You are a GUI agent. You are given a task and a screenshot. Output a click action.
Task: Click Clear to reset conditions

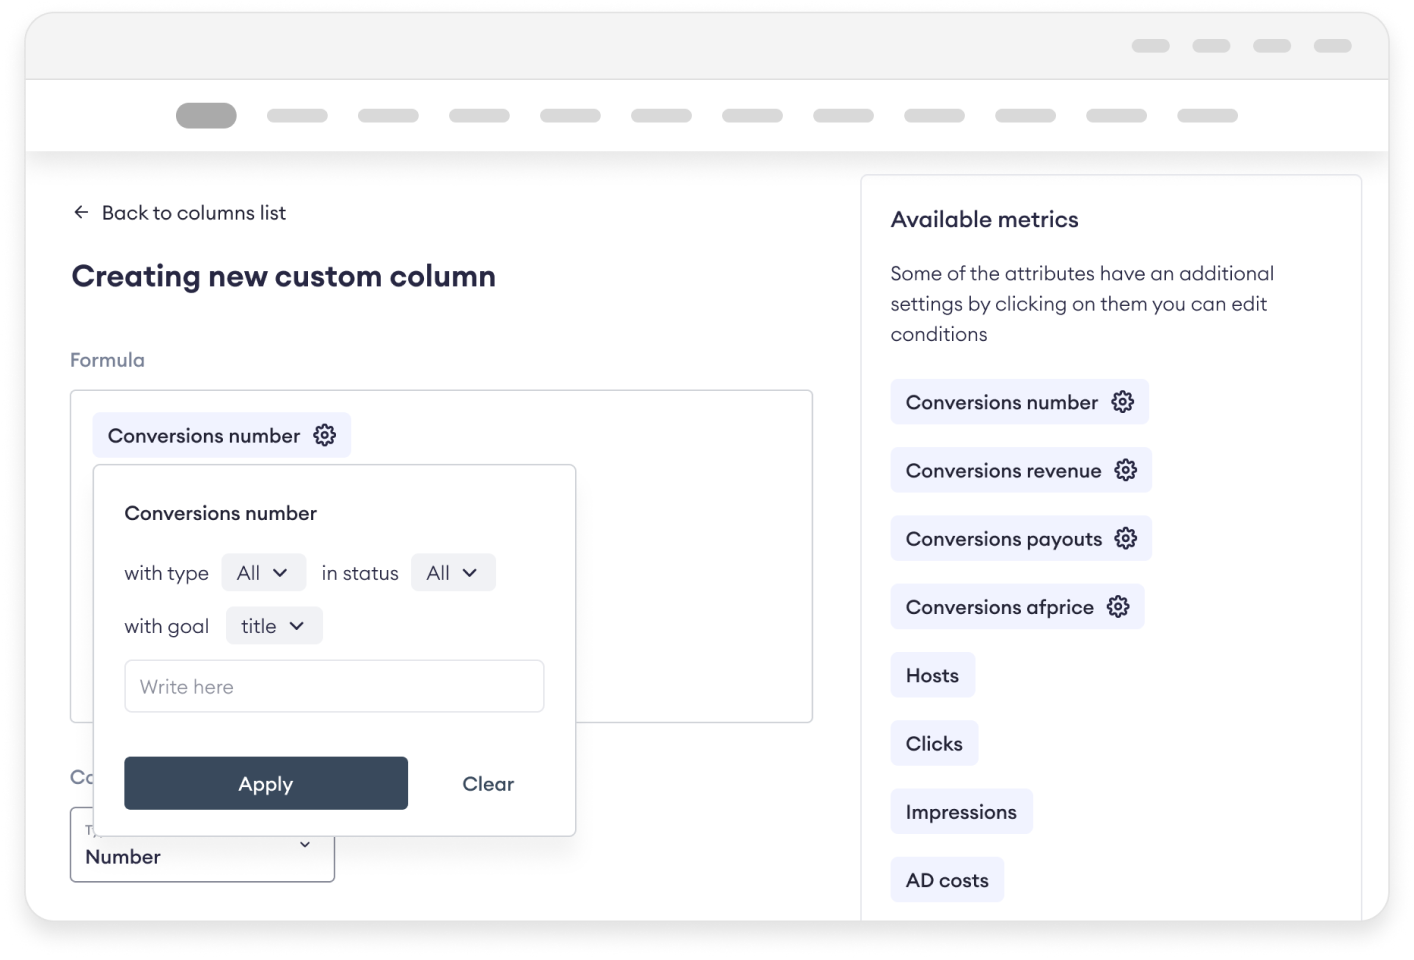pyautogui.click(x=488, y=784)
